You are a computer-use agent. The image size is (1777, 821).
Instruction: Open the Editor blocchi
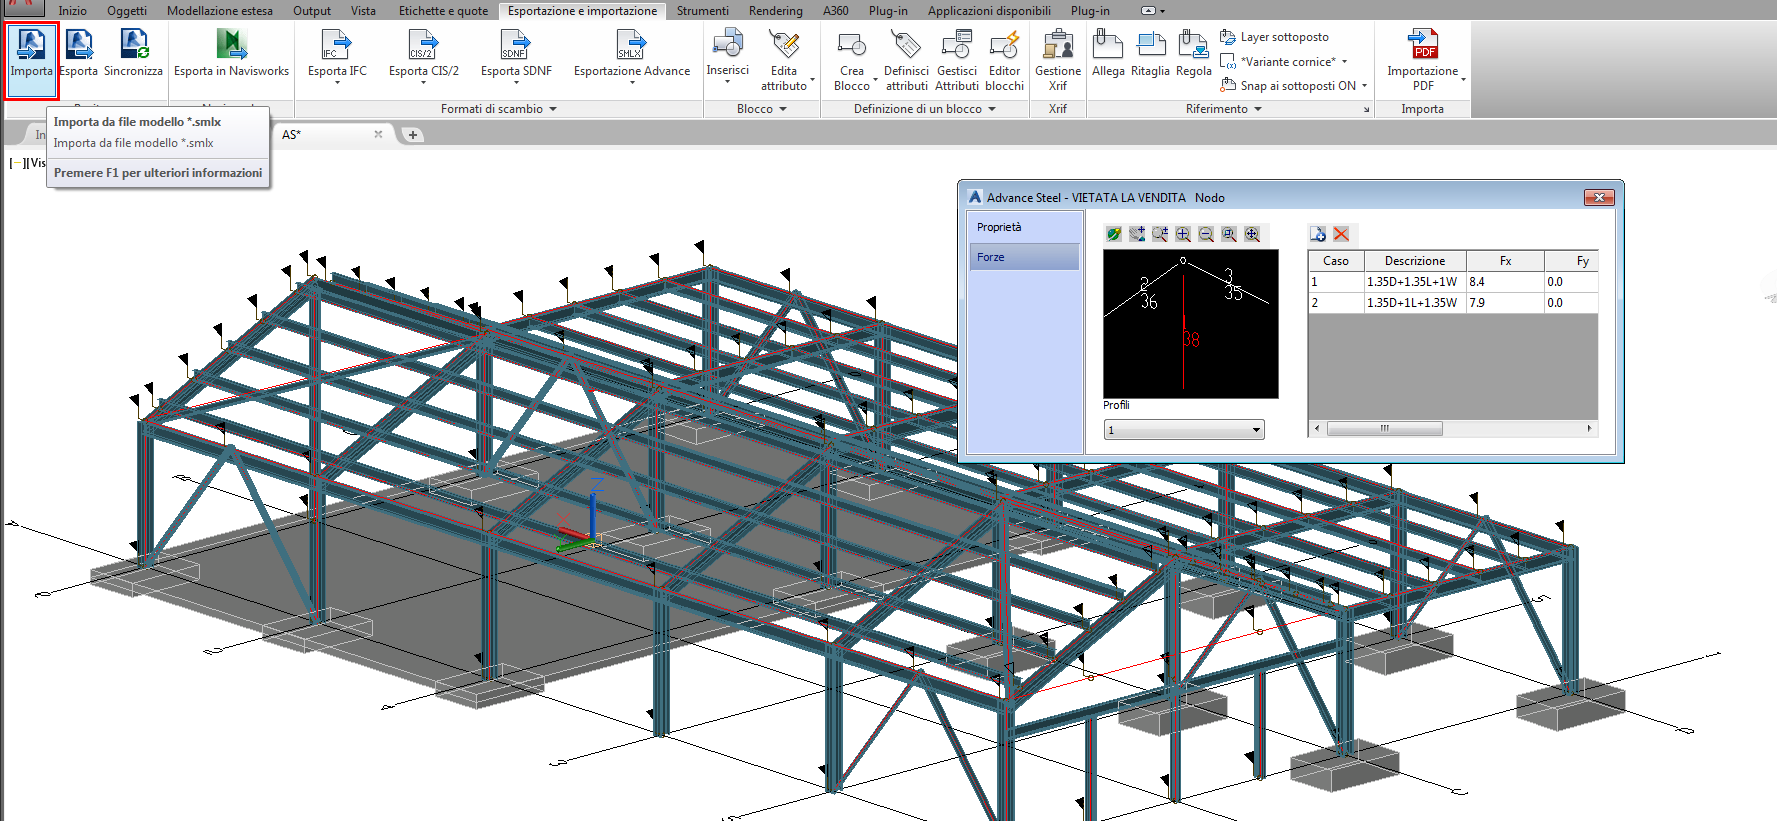pyautogui.click(x=1004, y=60)
